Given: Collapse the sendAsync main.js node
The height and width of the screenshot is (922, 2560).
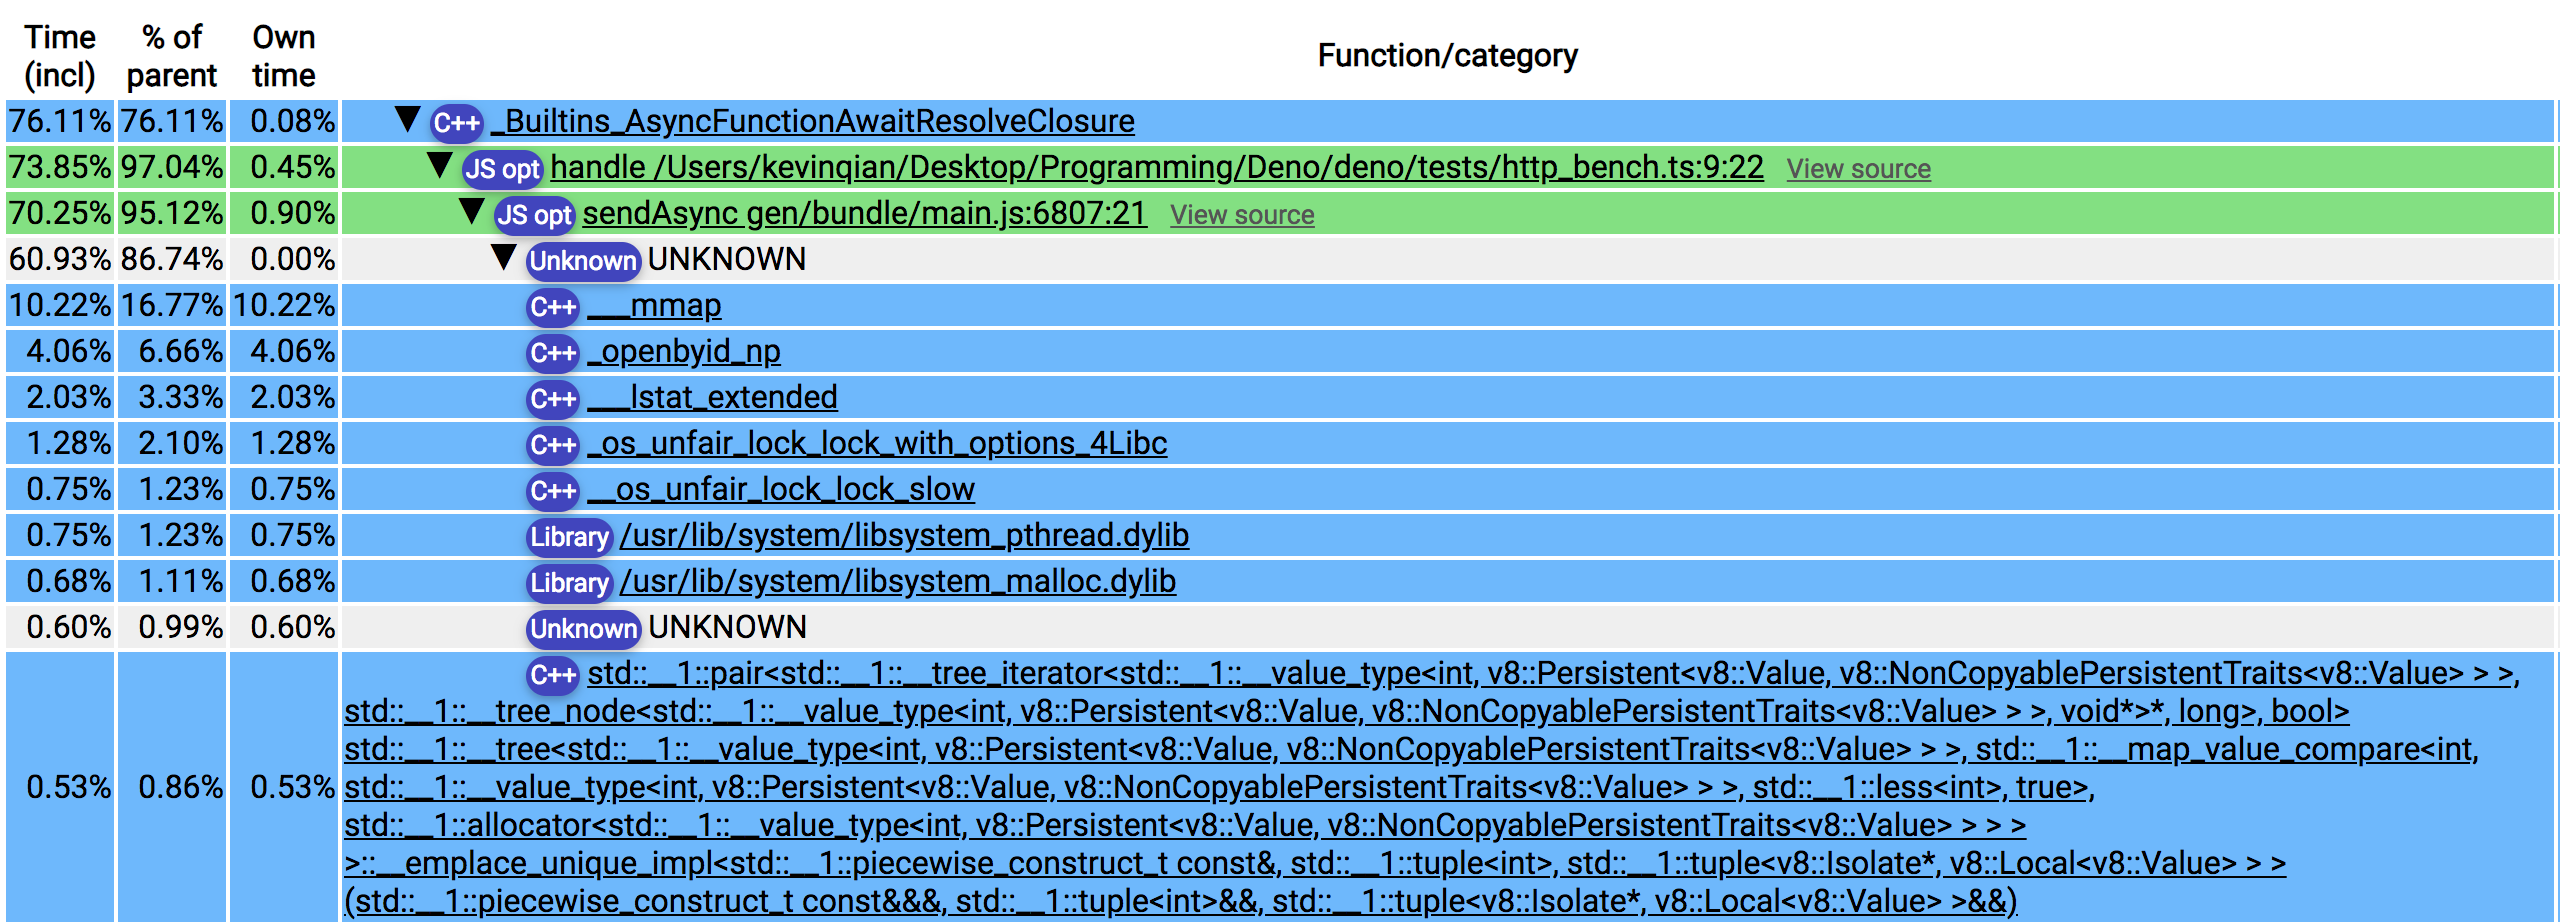Looking at the screenshot, I should 472,213.
